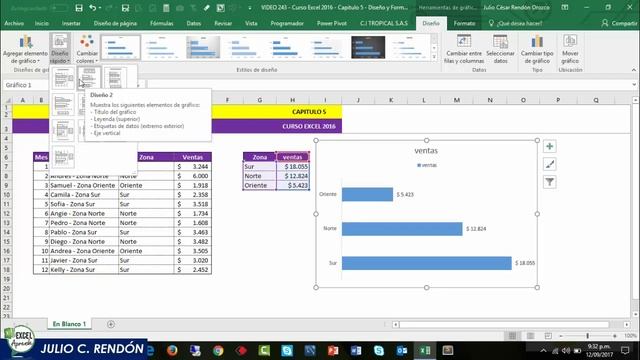The image size is (640, 360).
Task: Click chart styles brush button
Action: (x=550, y=164)
